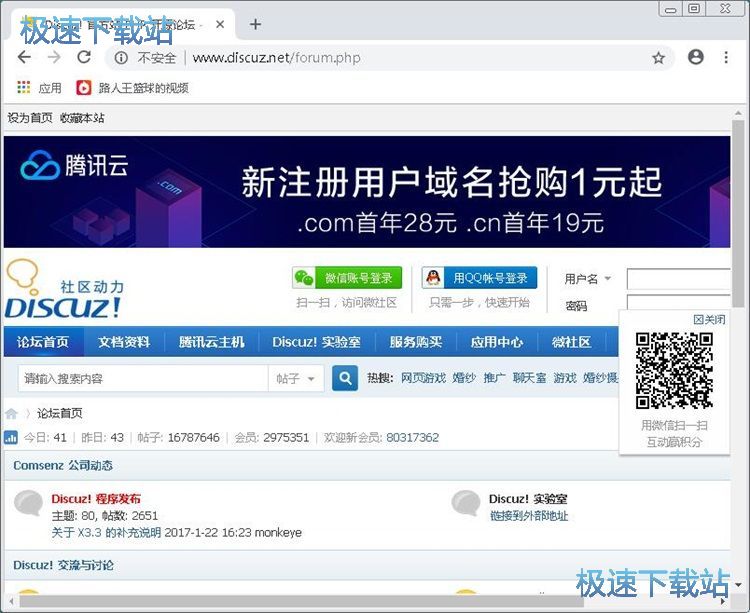Focus the 请输入搜索内容 search field
The image size is (750, 613).
tap(143, 379)
